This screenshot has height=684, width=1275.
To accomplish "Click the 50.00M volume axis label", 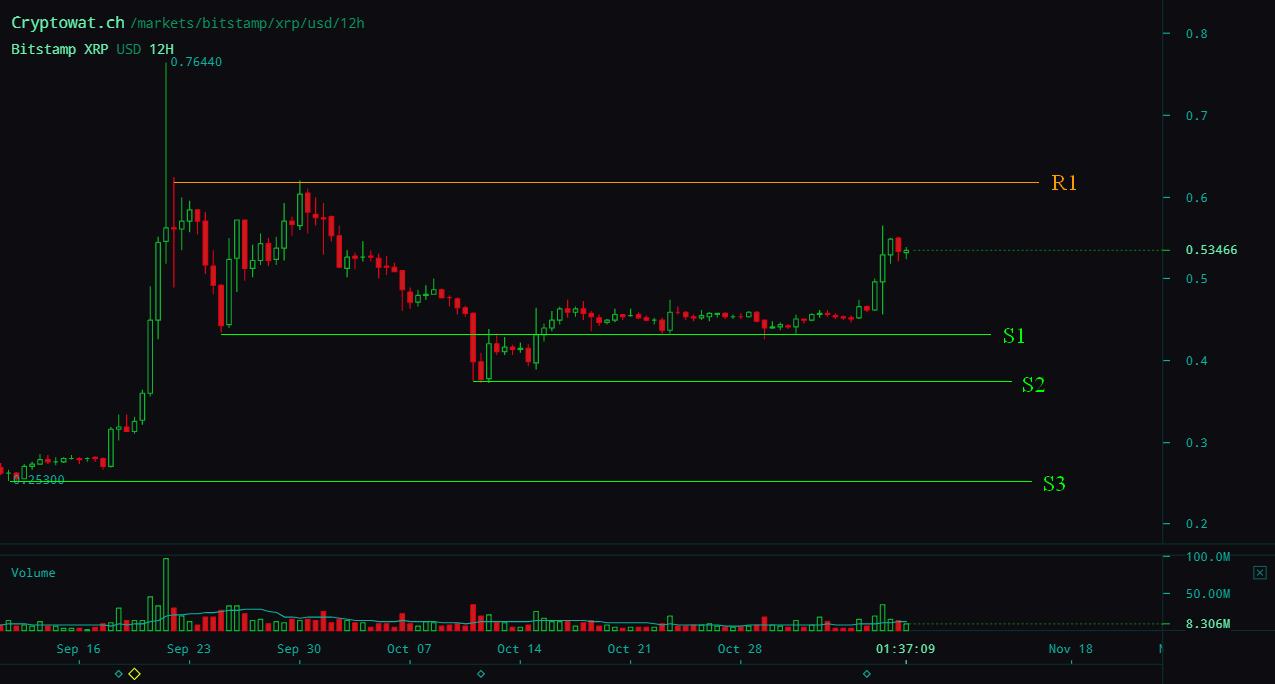I will tap(1208, 594).
